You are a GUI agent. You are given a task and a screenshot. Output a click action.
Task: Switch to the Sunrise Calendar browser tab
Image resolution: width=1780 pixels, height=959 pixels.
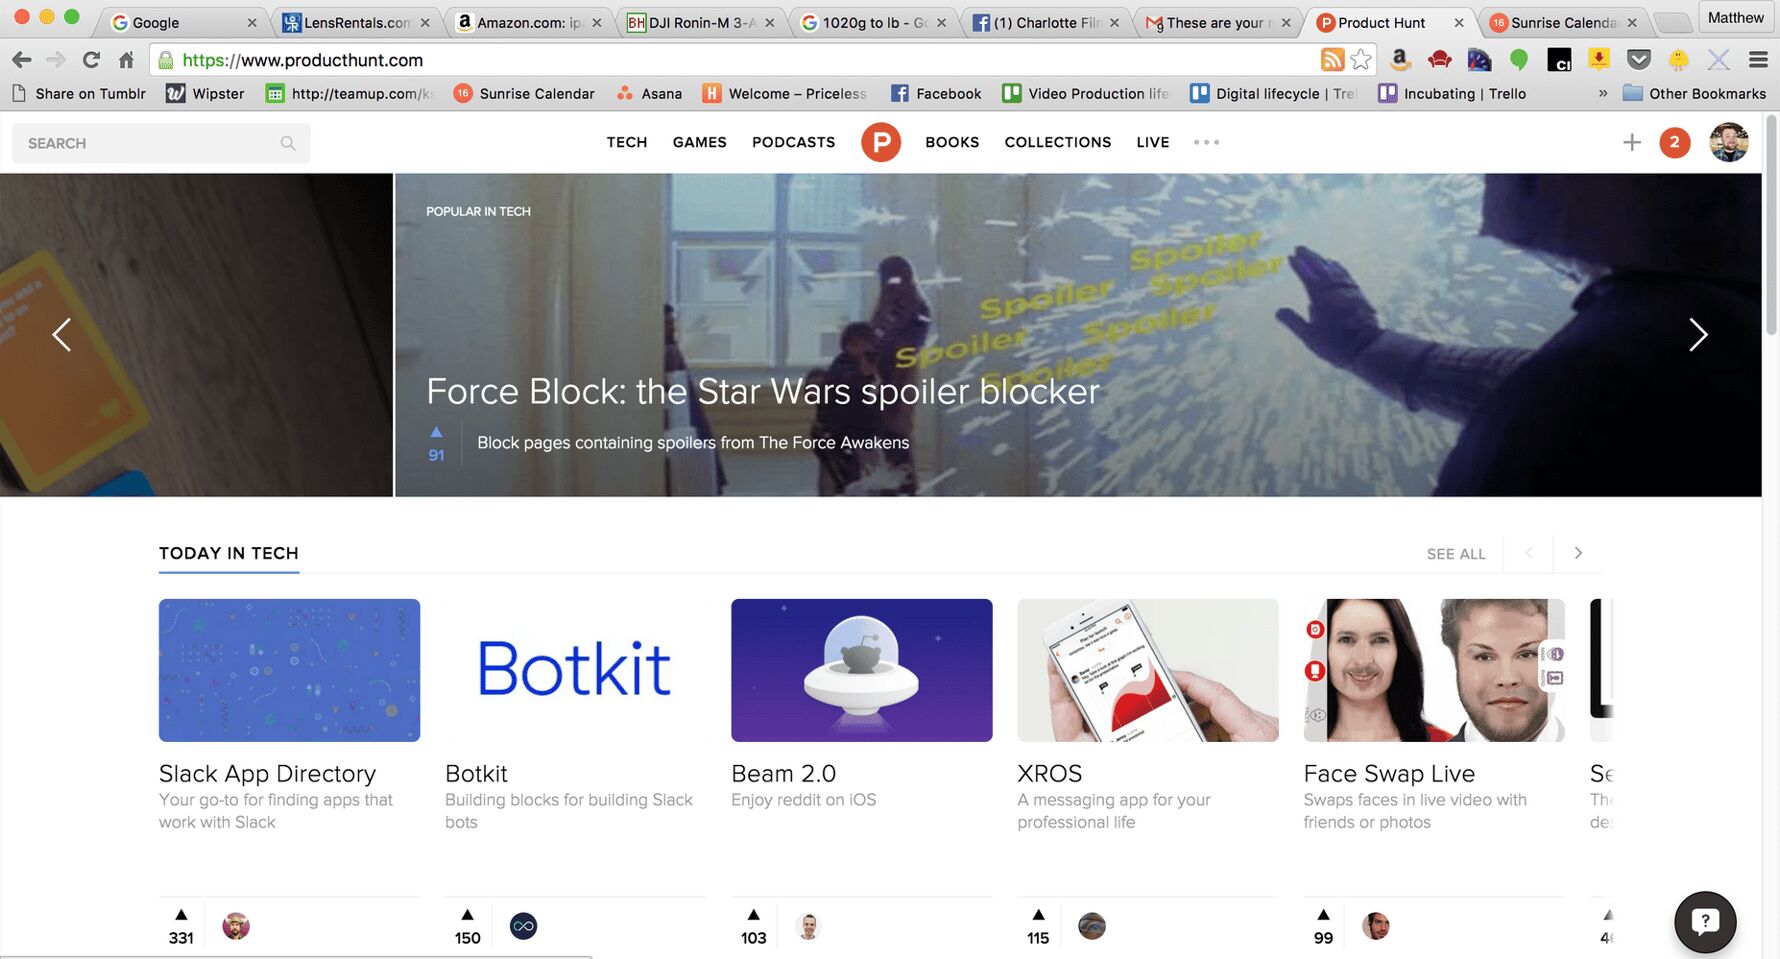1562,22
